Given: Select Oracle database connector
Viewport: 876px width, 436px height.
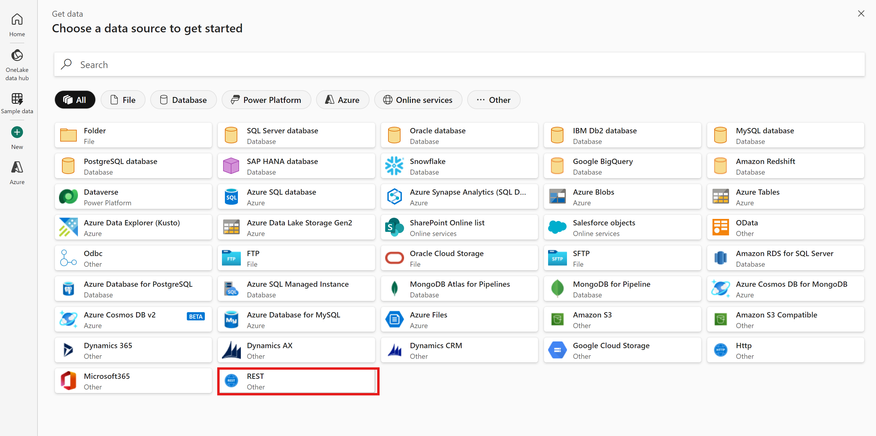Looking at the screenshot, I should coord(459,135).
